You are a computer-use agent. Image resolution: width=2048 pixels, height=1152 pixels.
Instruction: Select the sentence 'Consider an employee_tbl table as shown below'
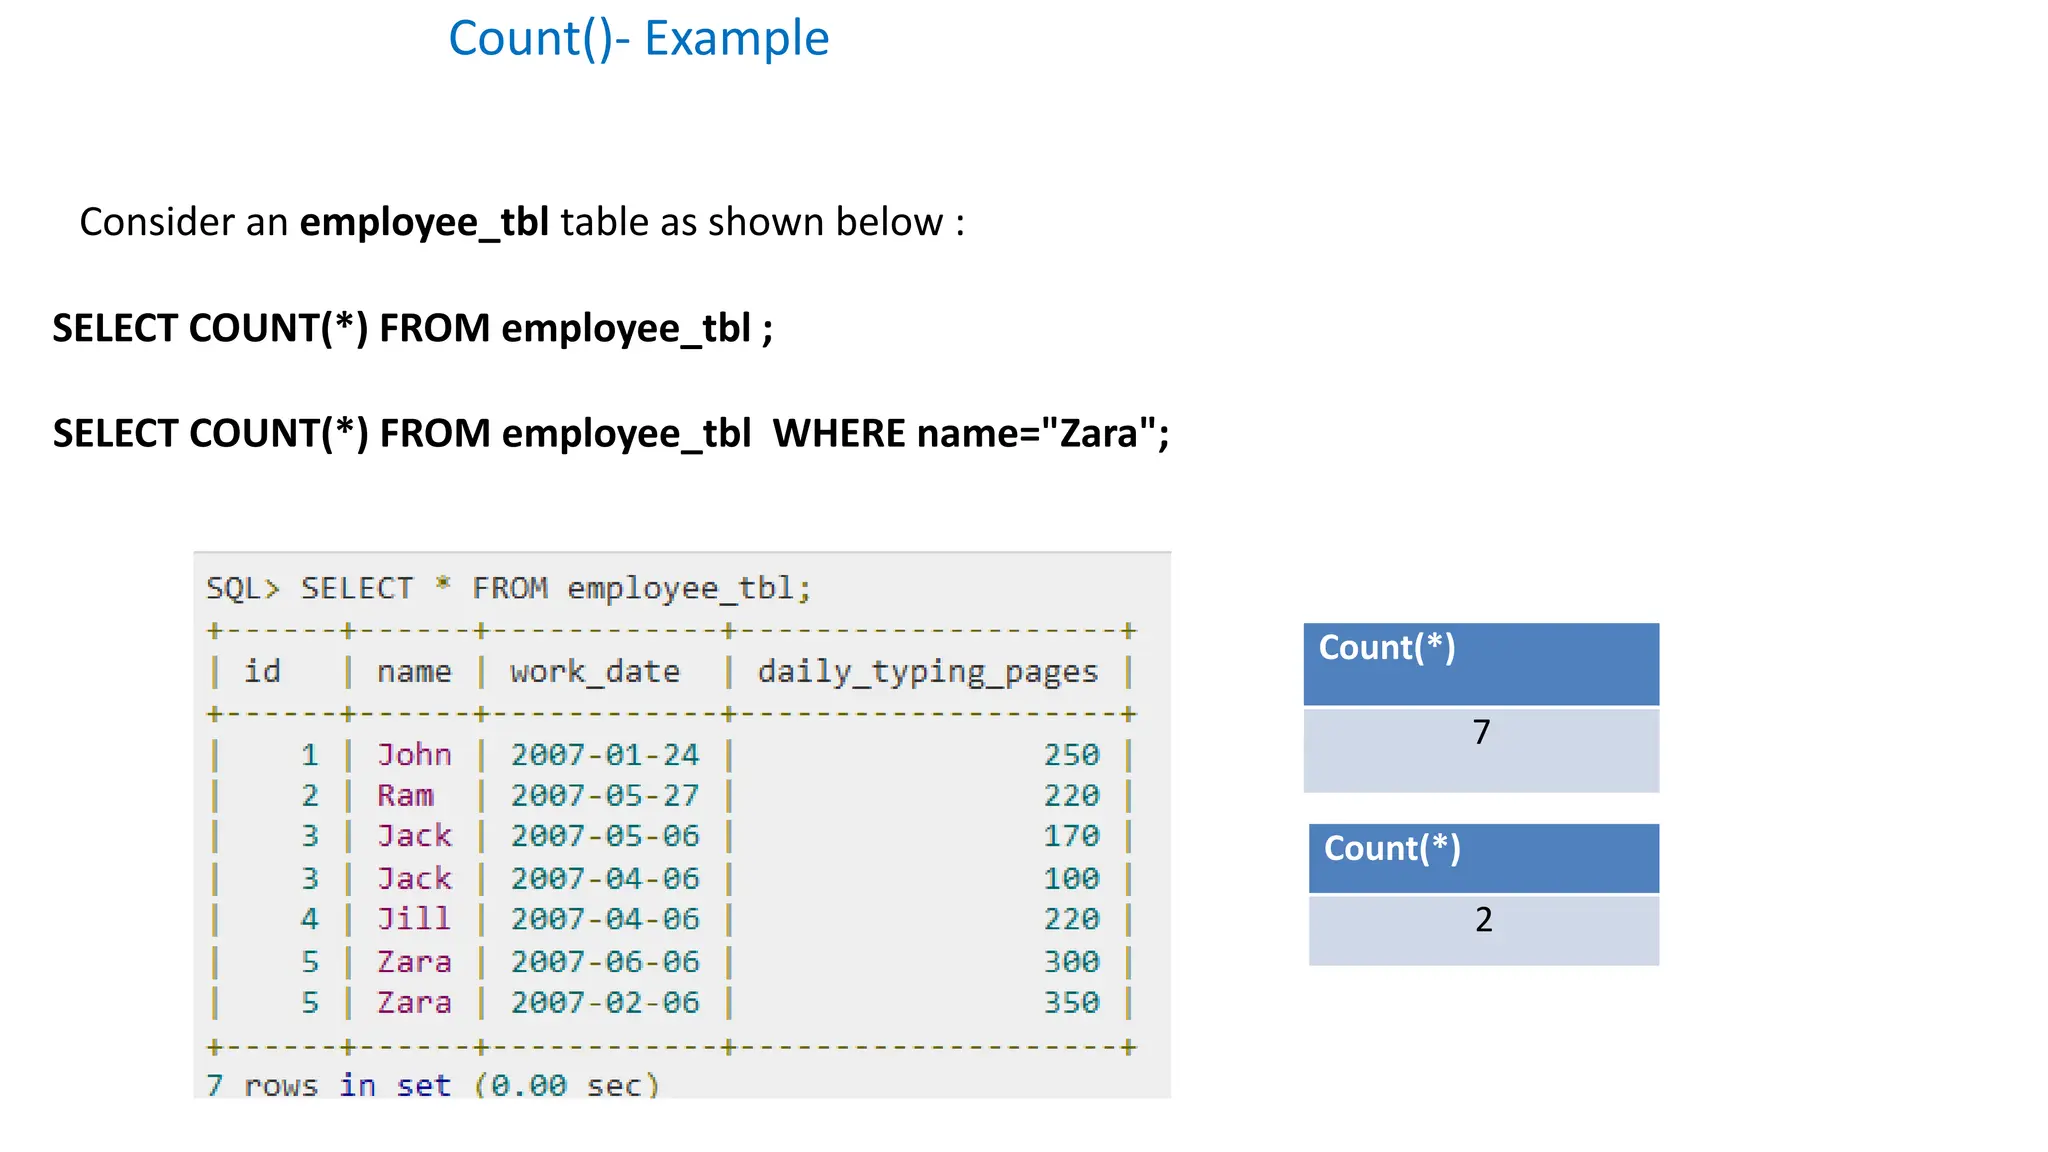coord(511,222)
